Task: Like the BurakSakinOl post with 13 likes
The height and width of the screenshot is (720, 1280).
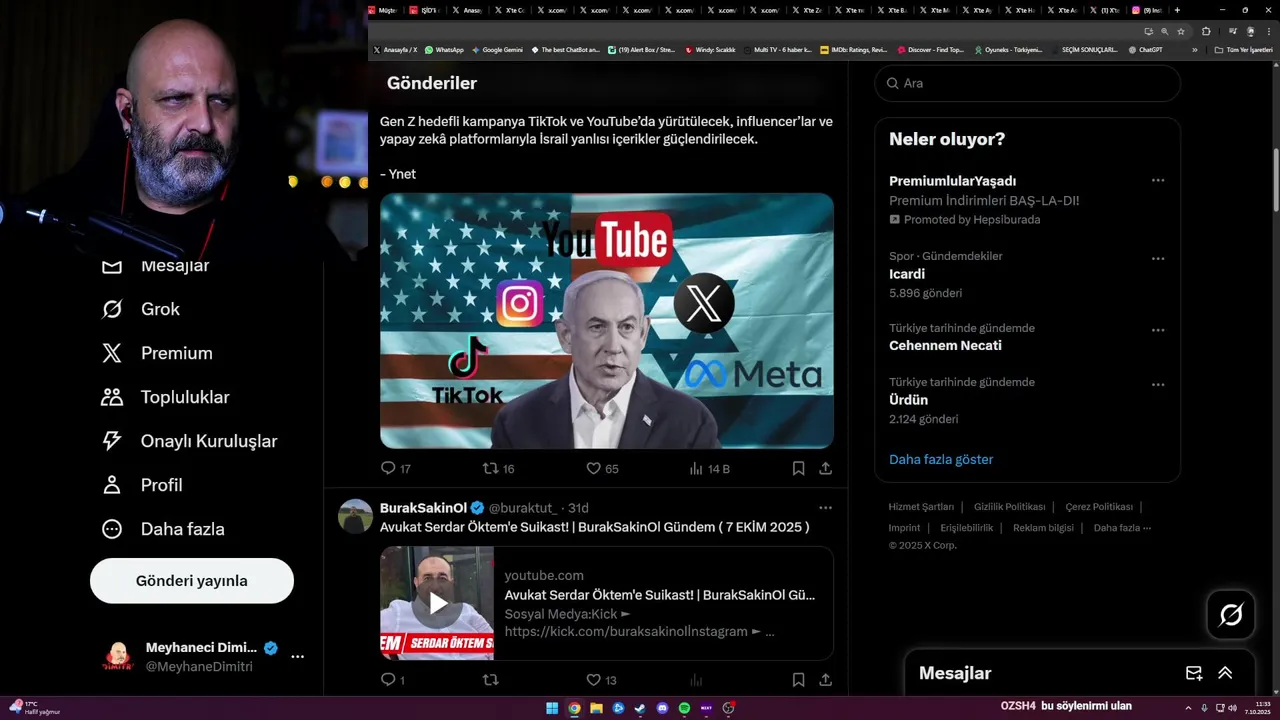Action: 601,680
